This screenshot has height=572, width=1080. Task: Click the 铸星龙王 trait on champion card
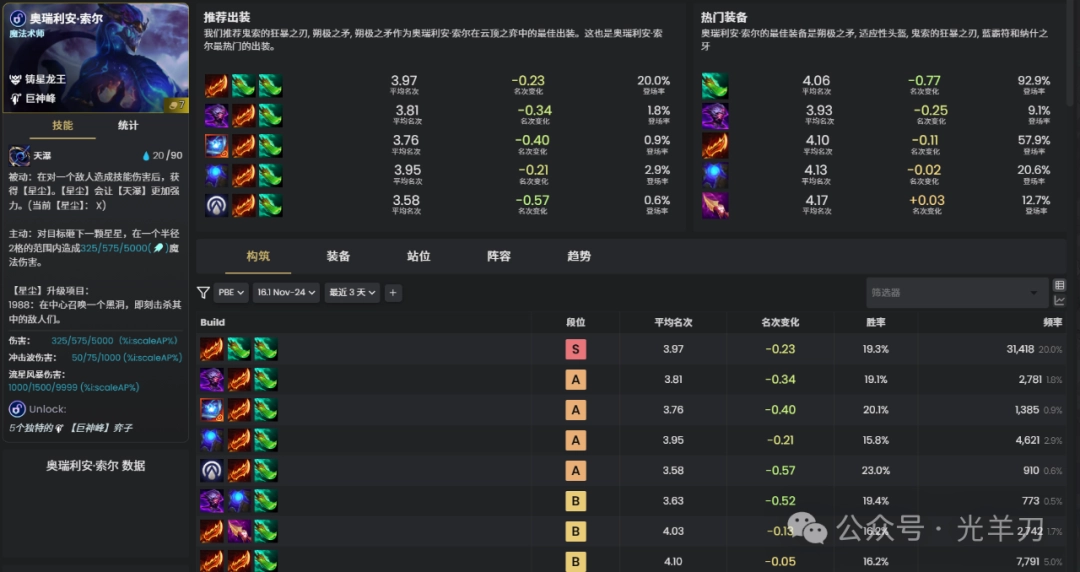tap(47, 79)
